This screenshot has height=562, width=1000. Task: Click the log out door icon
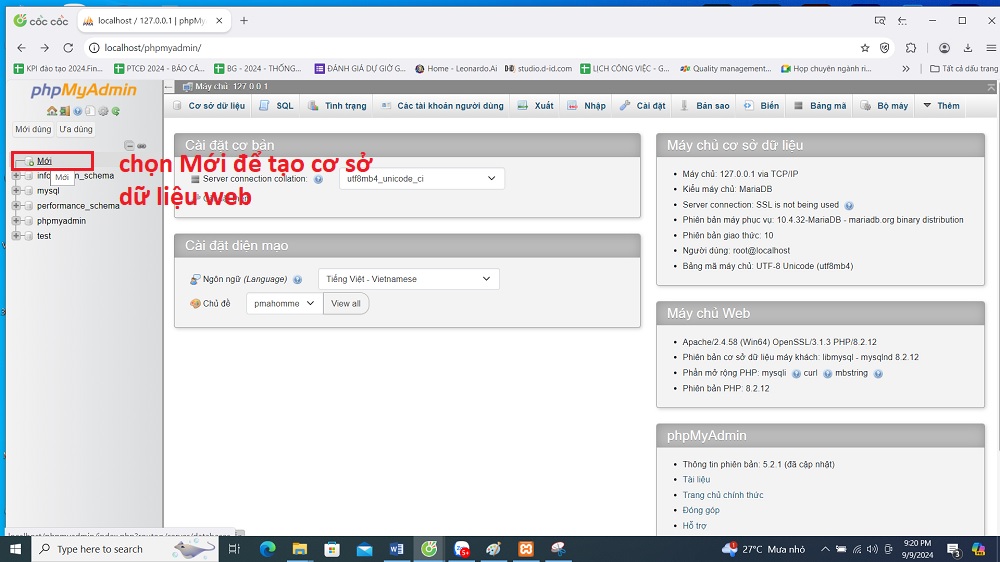[x=64, y=111]
